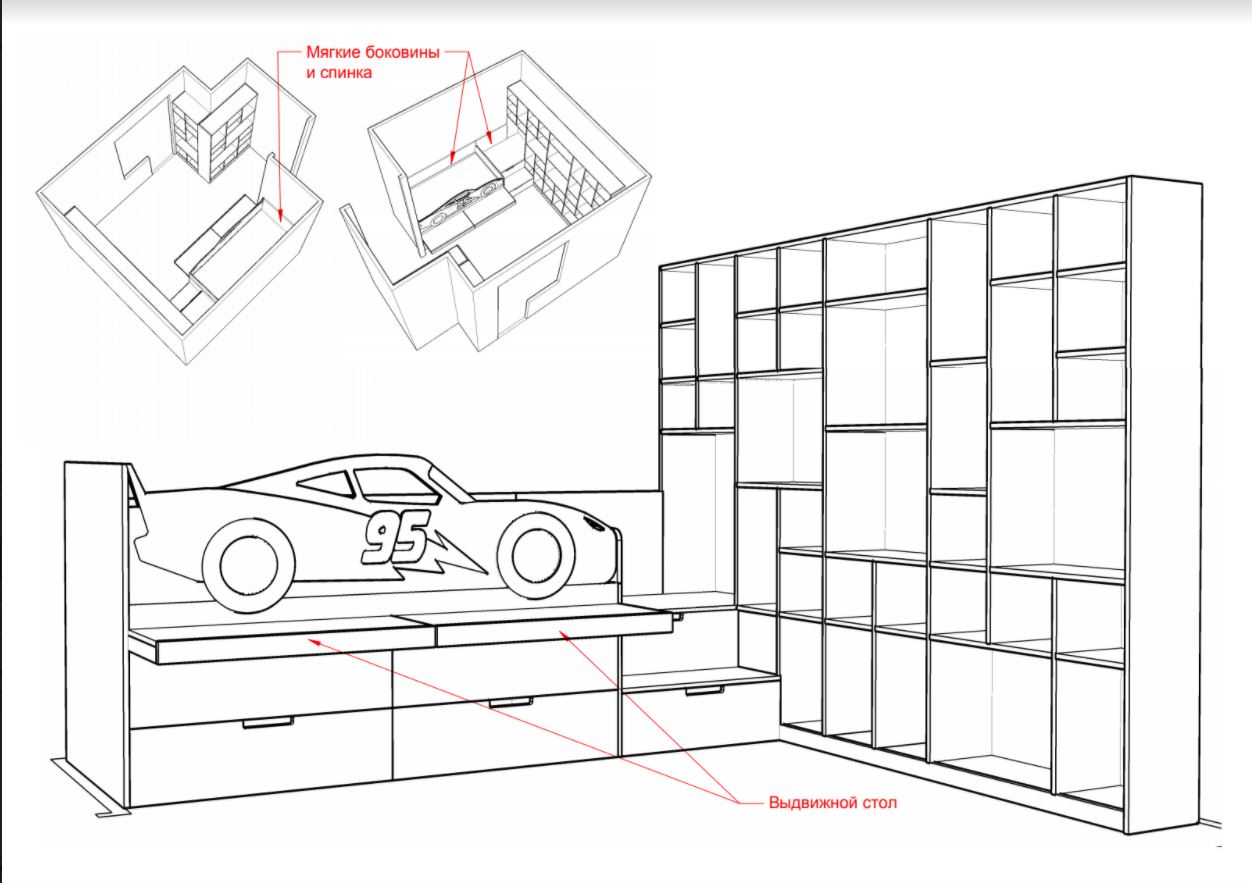This screenshot has width=1252, height=883.
Task: Click the car's front wheel near the headlight
Action: click(537, 555)
